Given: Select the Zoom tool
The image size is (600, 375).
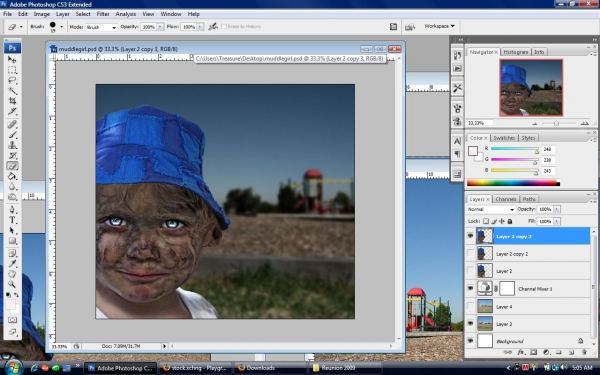Looking at the screenshot, I should coord(12,284).
